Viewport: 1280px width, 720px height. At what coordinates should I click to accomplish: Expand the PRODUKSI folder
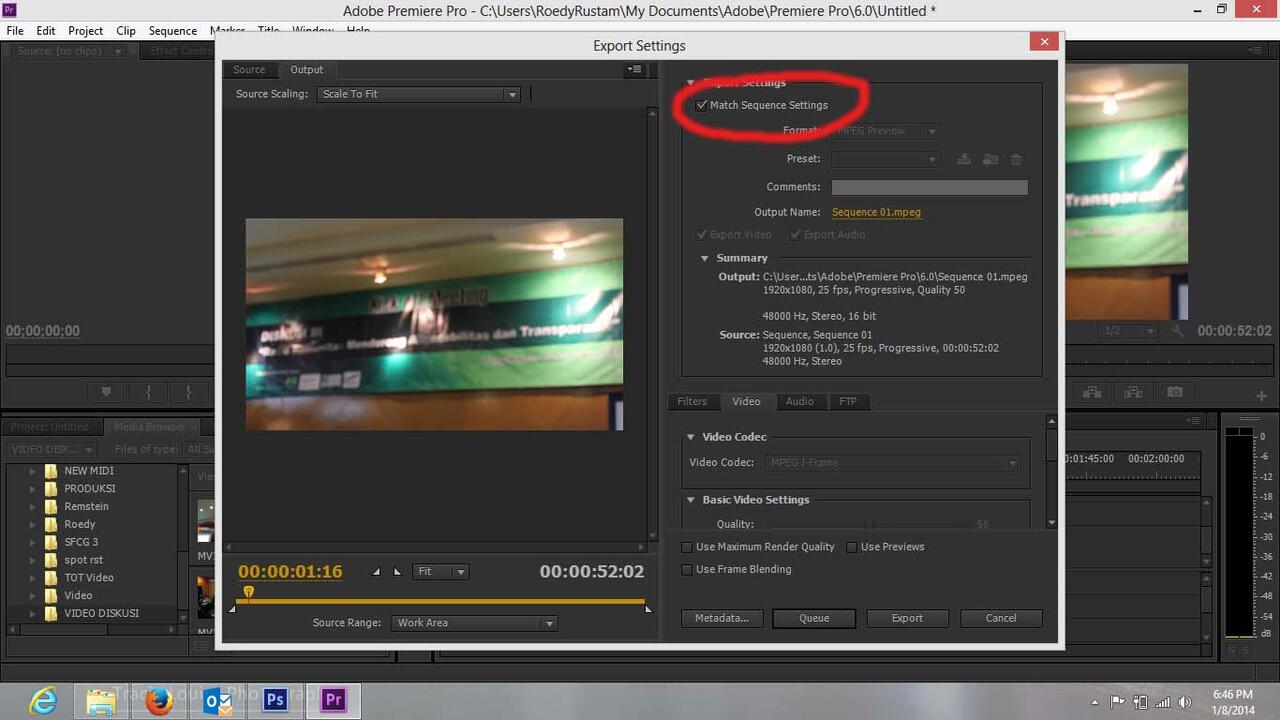coord(32,489)
